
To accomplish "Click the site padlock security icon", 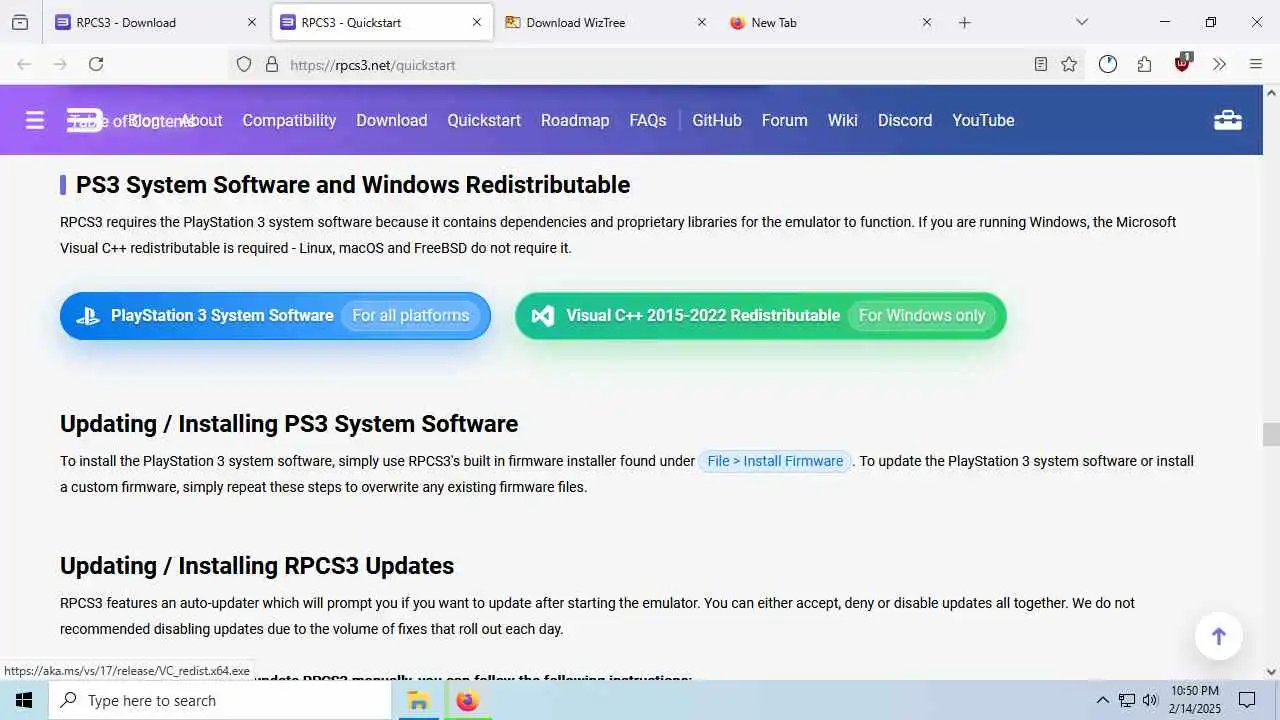I will tap(271, 64).
